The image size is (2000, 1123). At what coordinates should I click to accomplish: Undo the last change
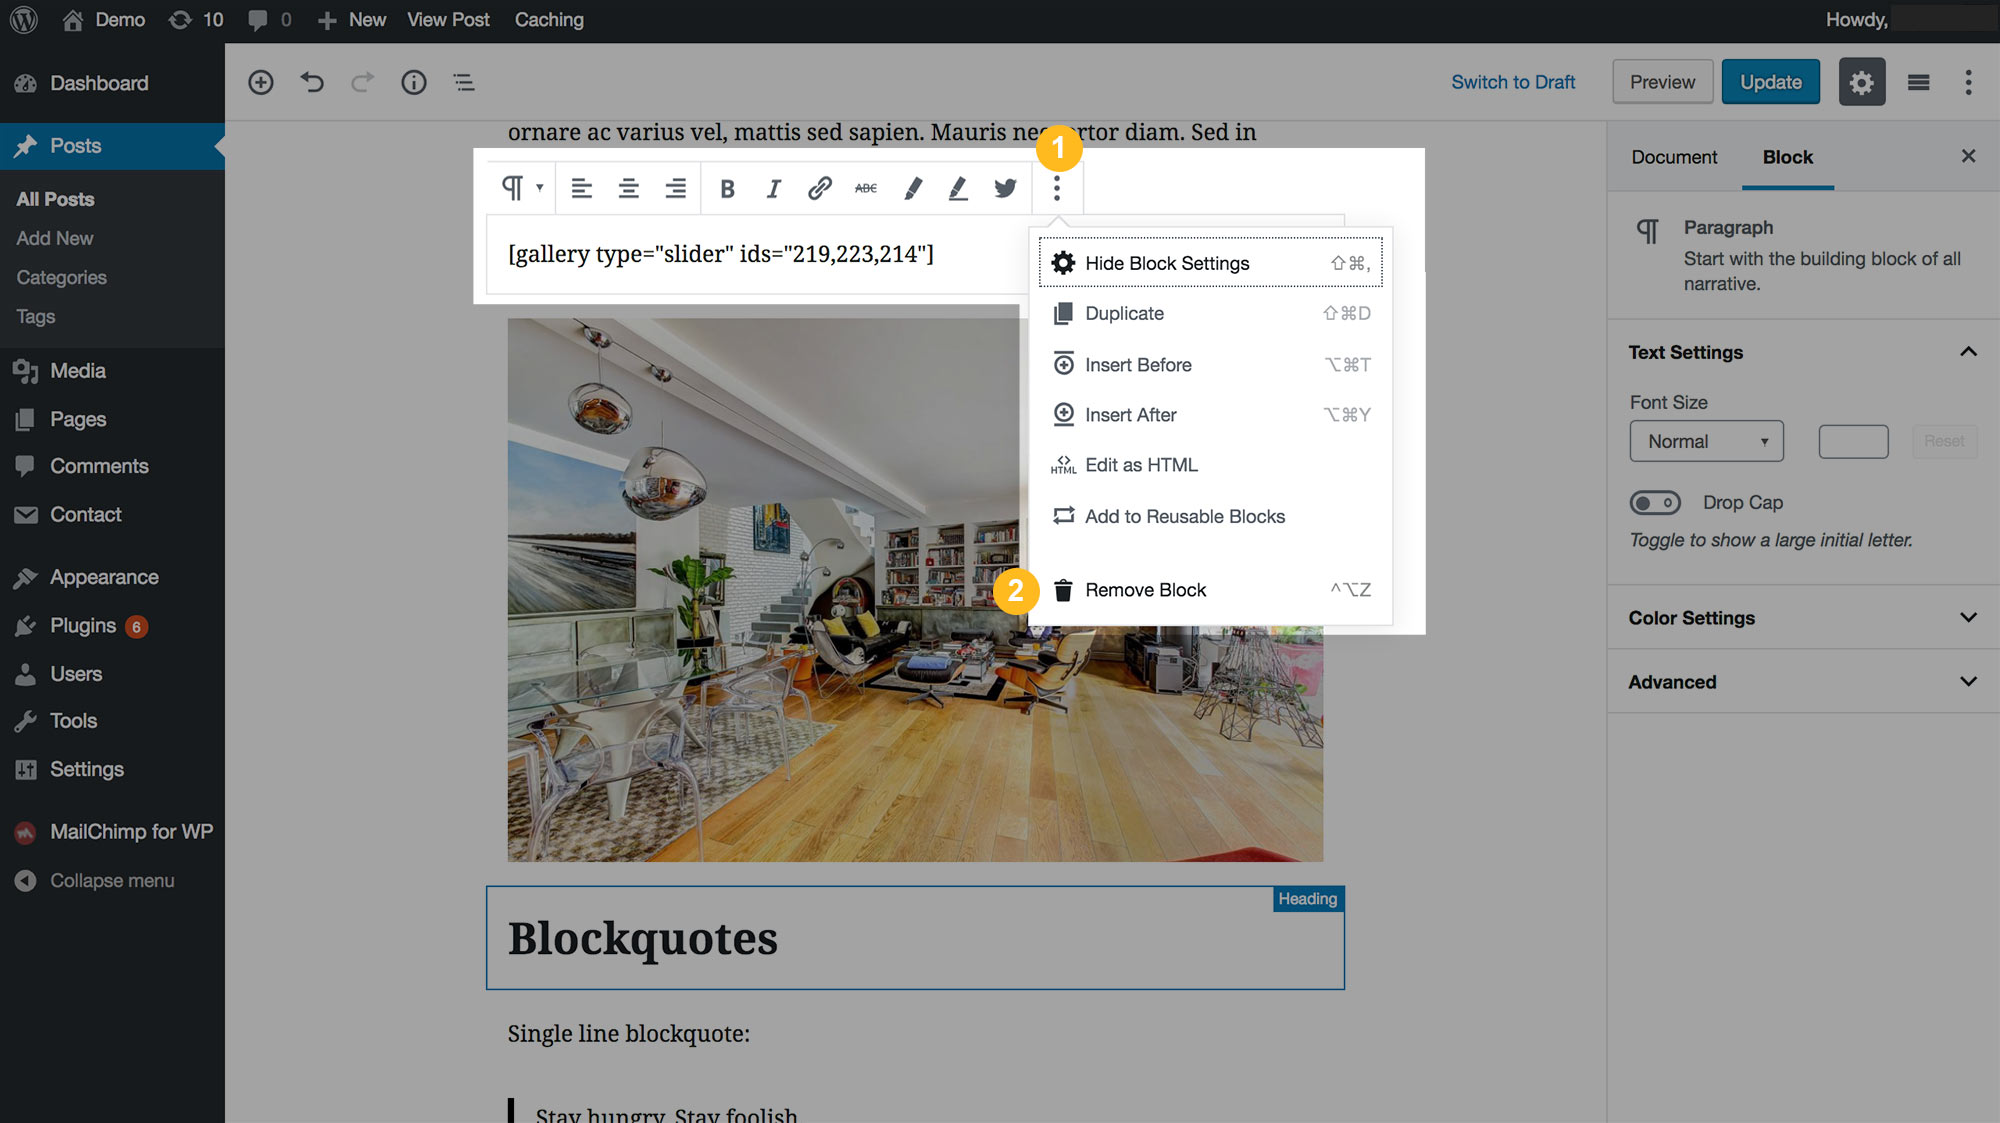(x=312, y=82)
